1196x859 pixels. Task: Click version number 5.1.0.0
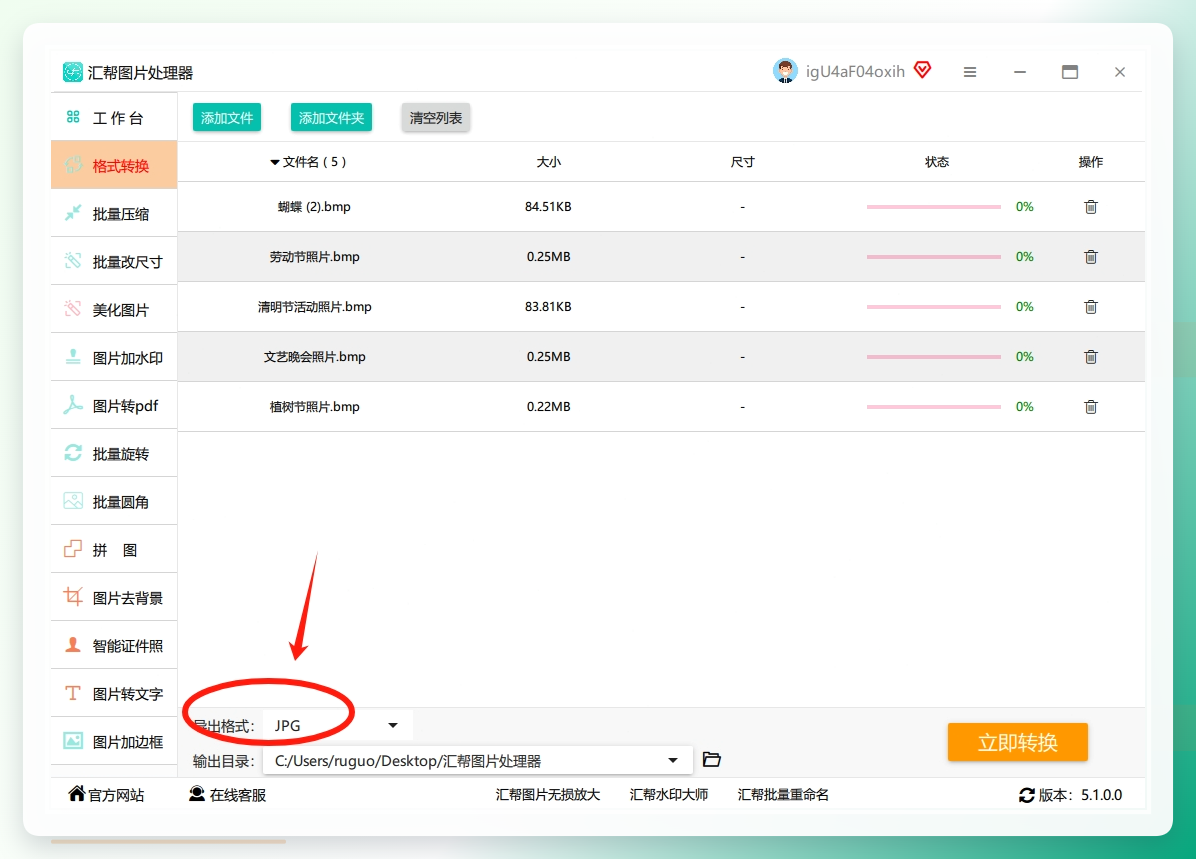tap(1101, 795)
